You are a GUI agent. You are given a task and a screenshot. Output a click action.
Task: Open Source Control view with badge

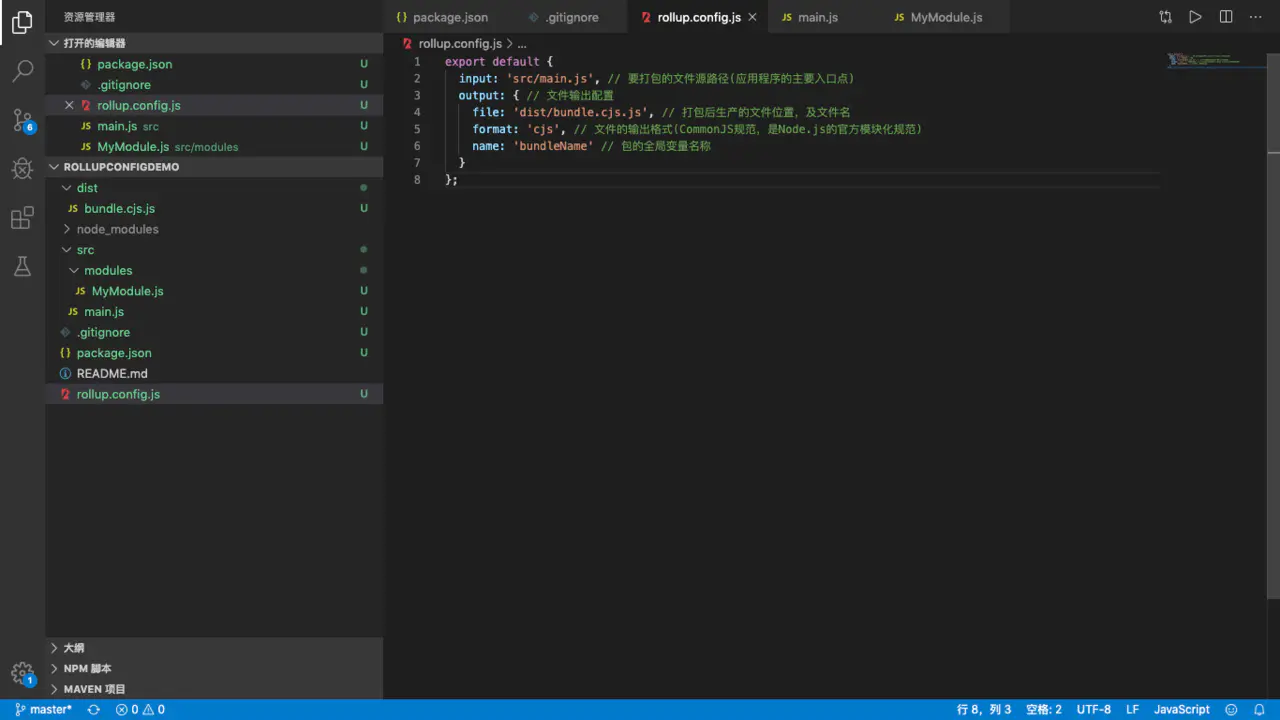pos(22,121)
